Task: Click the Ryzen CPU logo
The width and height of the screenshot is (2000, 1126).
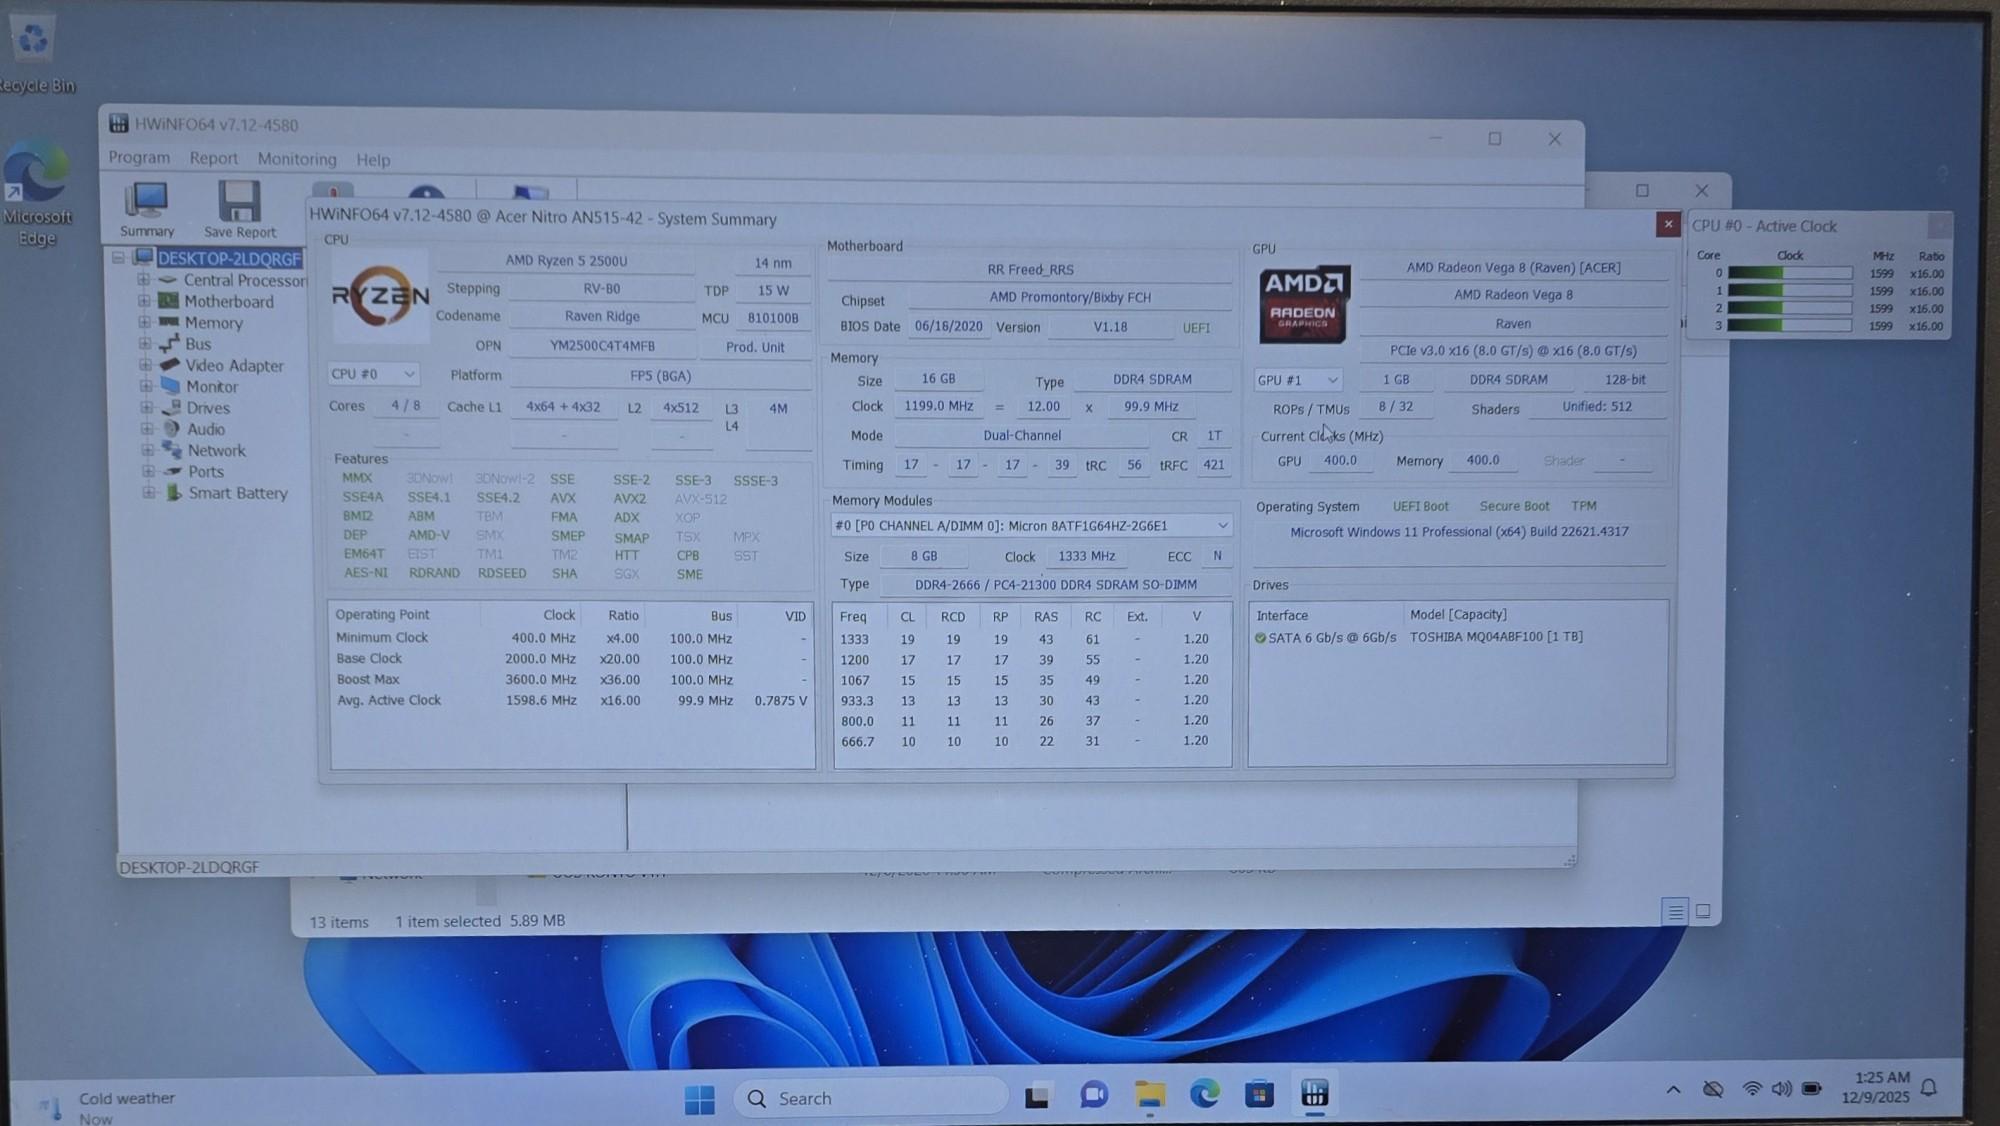Action: point(380,297)
